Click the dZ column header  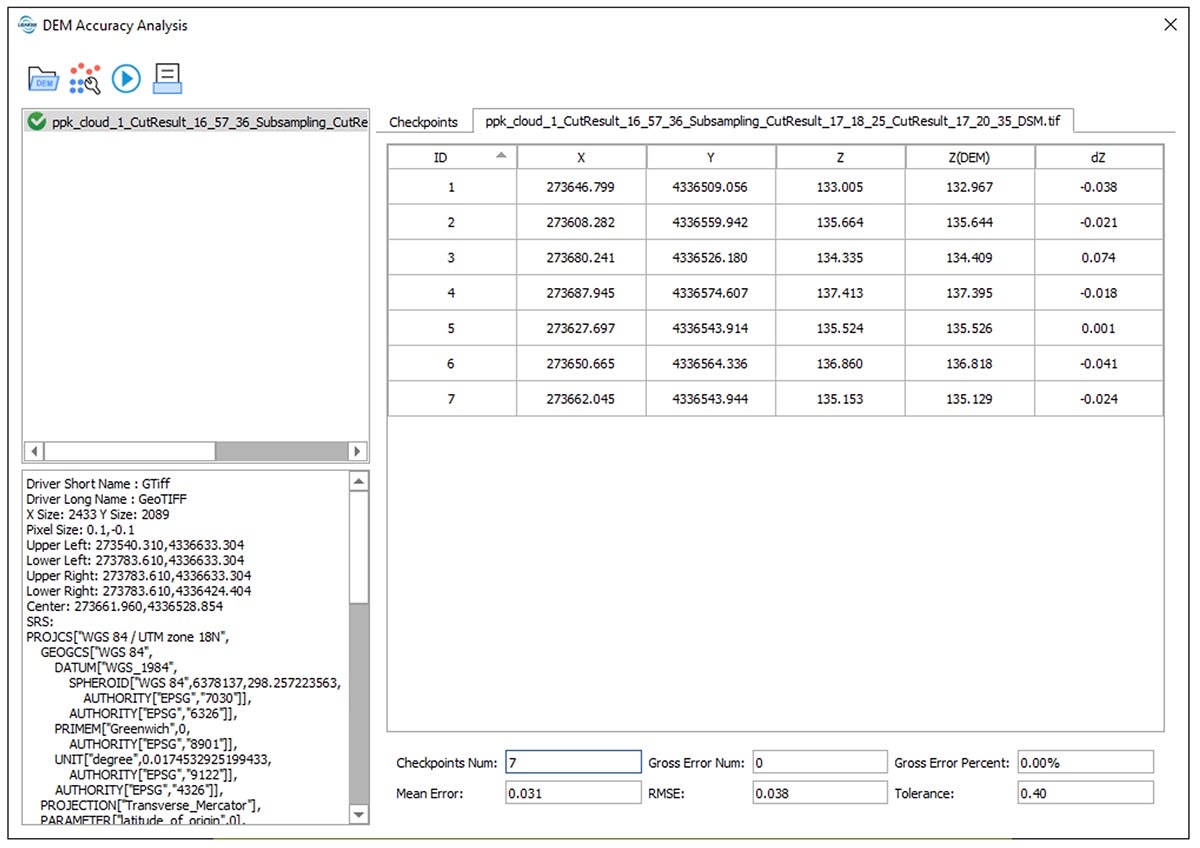[x=1098, y=158]
